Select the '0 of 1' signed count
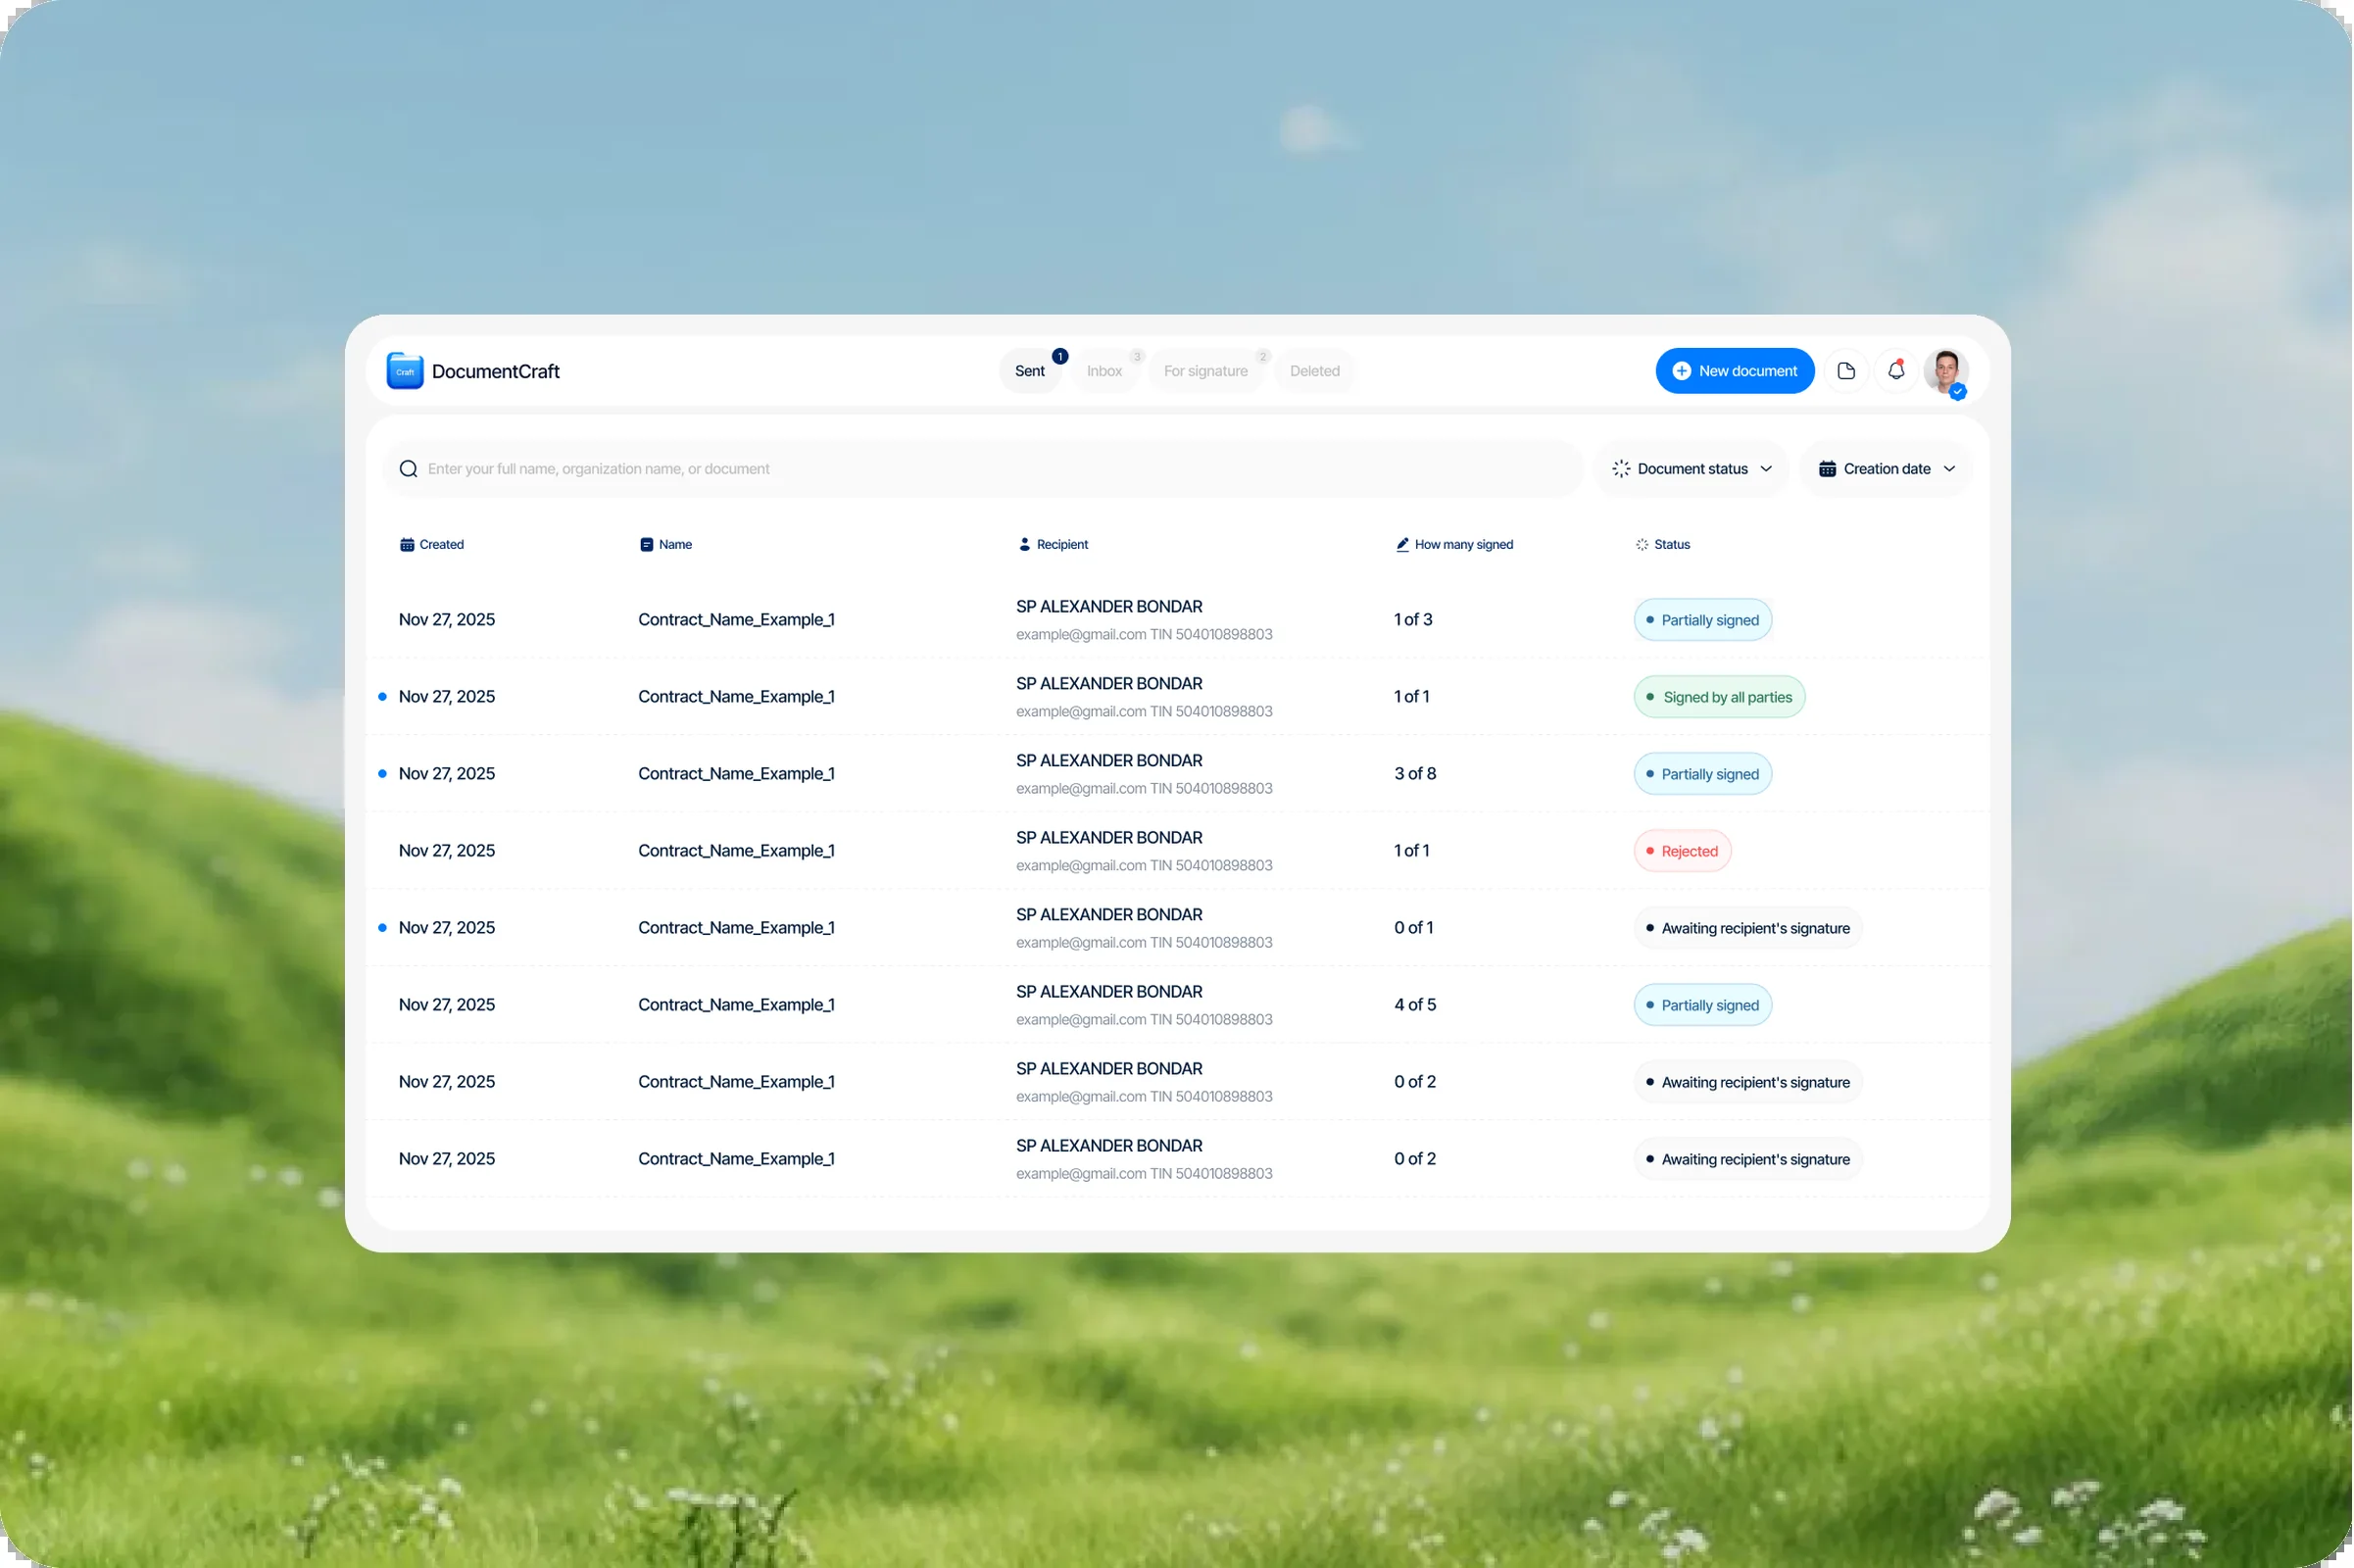The image size is (2354, 1568). [x=1414, y=928]
